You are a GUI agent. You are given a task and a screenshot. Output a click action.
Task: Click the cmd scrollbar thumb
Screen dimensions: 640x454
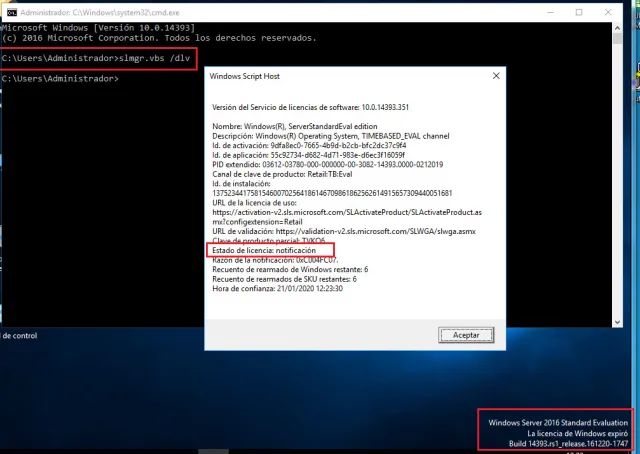coord(617,39)
